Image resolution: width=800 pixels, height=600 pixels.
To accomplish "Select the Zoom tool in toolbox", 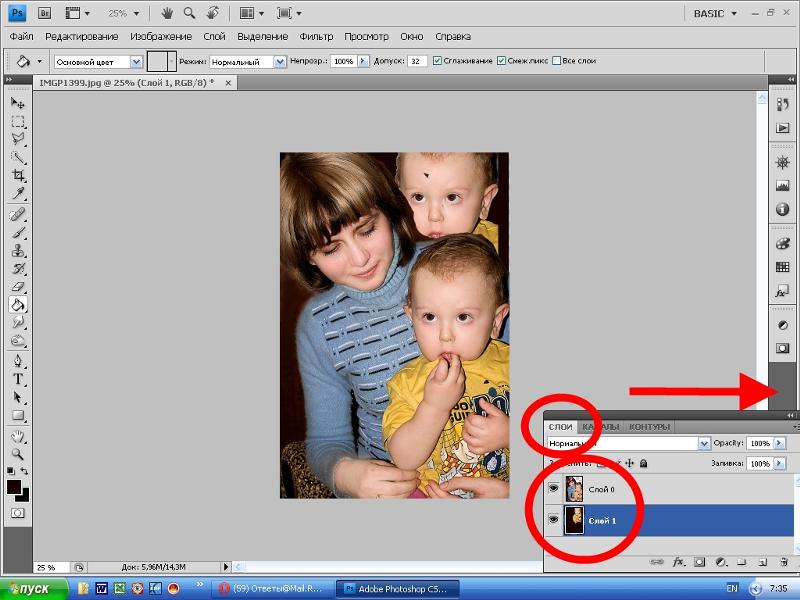I will (18, 454).
